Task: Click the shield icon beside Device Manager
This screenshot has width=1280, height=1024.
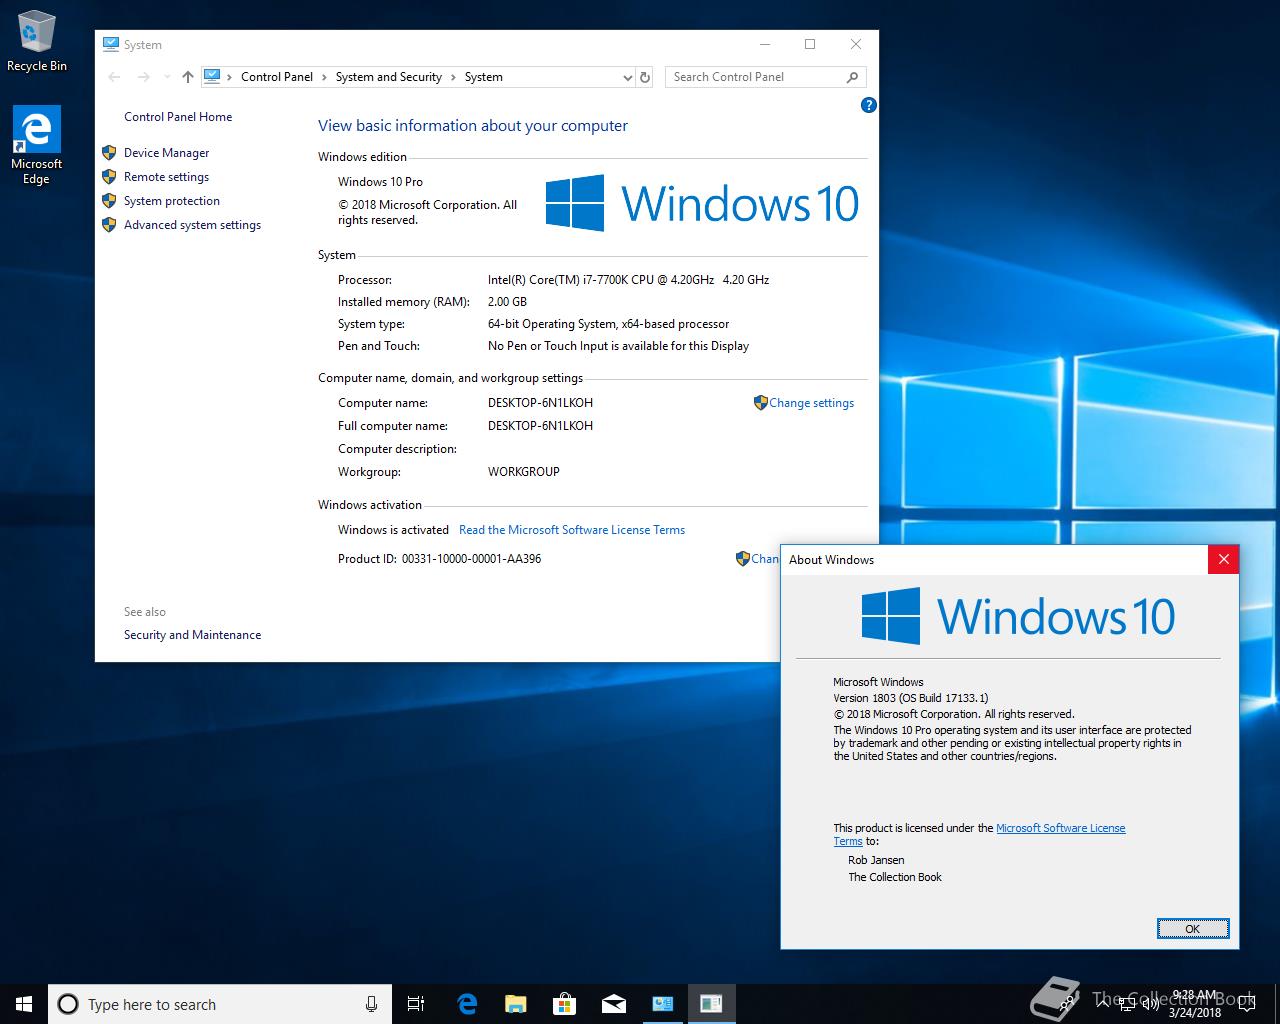Action: point(109,153)
